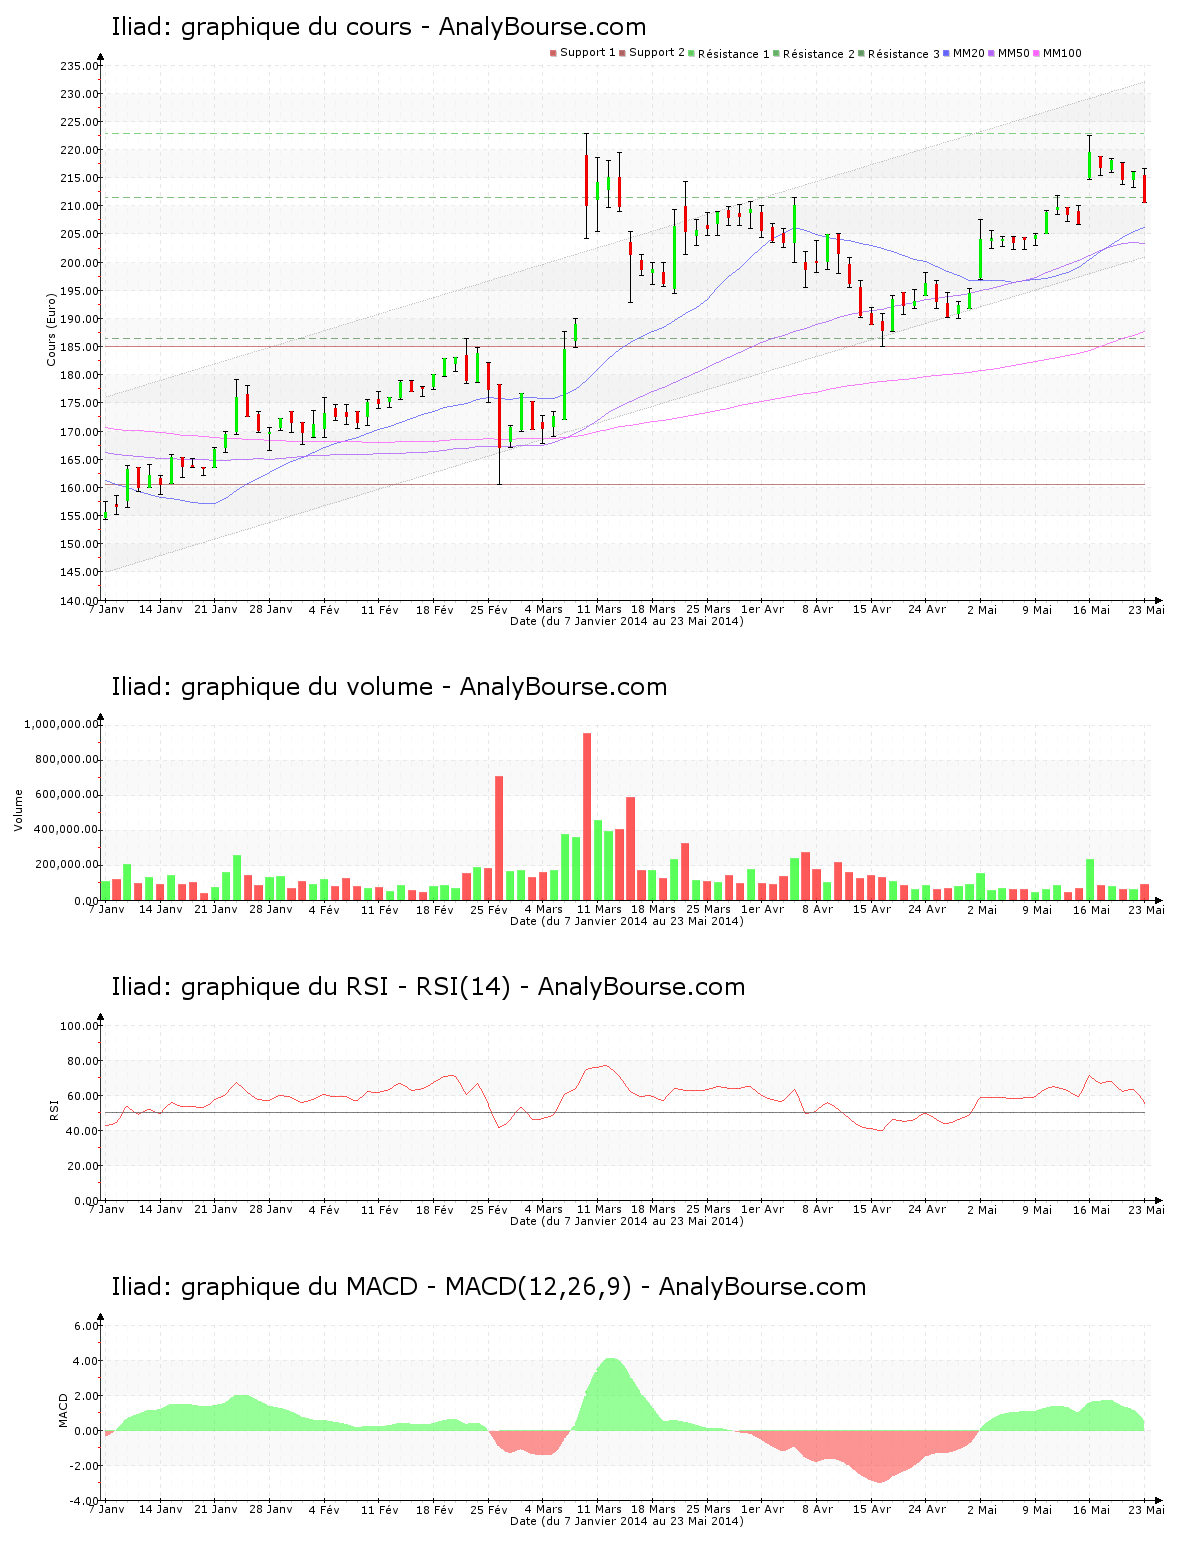Click '2 Mai' date on RSI chart

[x=982, y=1209]
